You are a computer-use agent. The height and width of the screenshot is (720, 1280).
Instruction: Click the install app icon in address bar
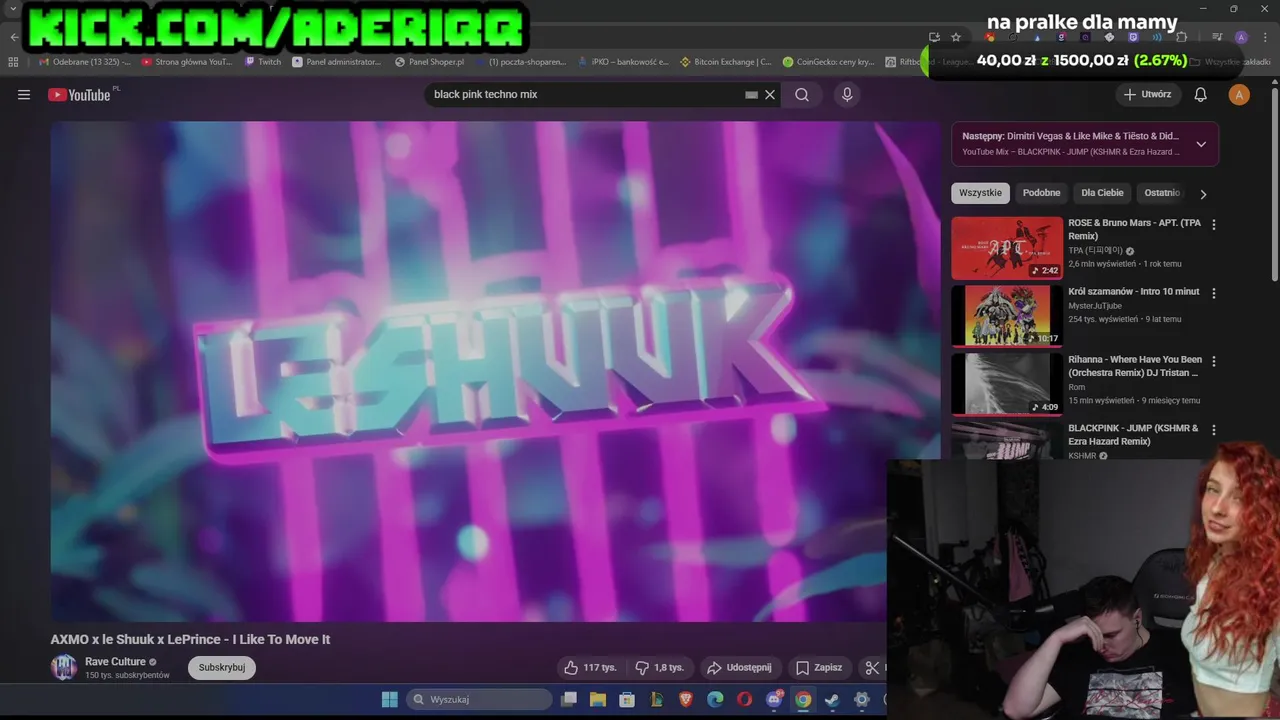(934, 37)
